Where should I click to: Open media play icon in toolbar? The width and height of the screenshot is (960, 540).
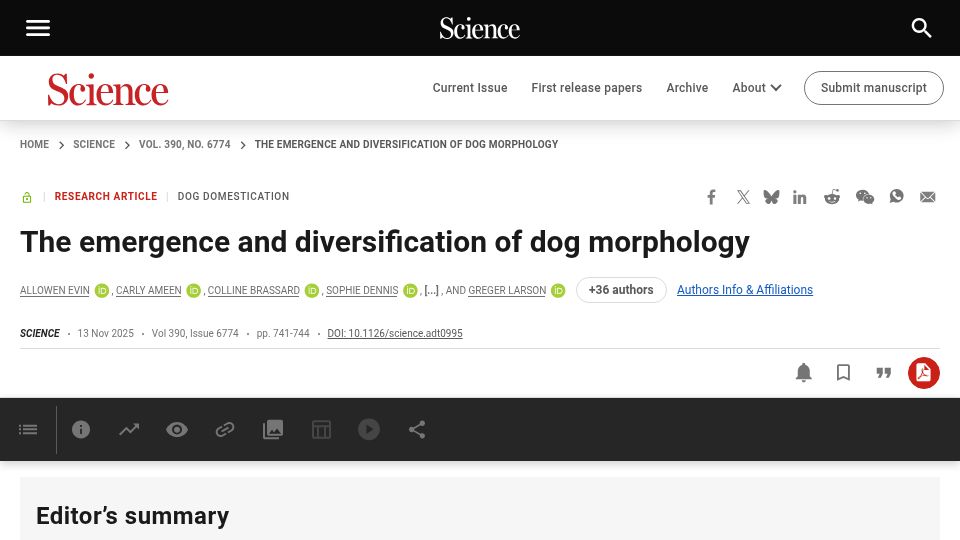pos(369,429)
